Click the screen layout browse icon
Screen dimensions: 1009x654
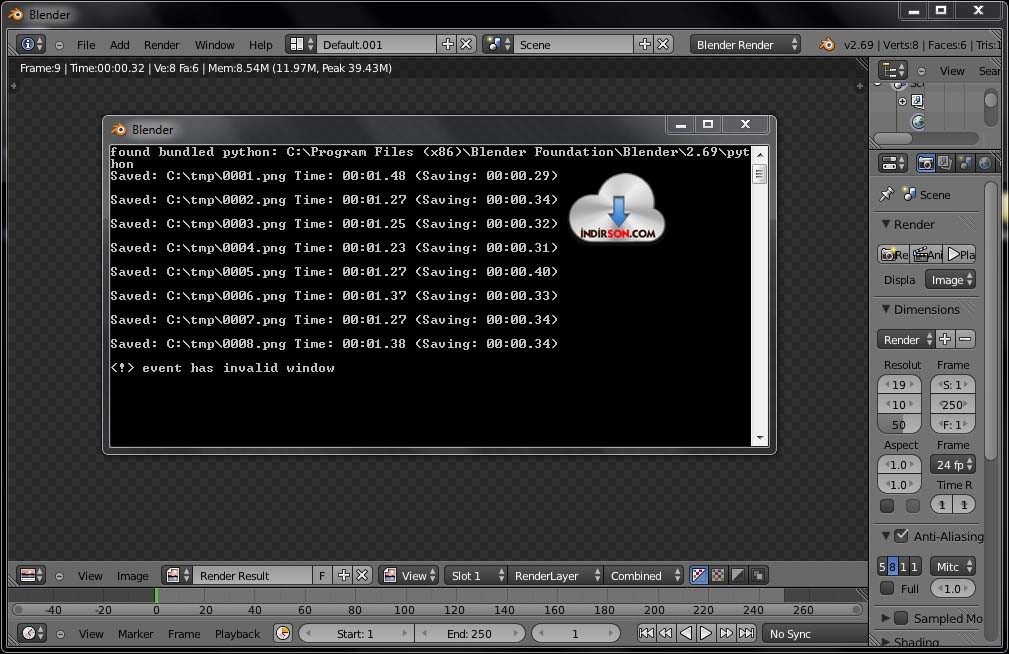301,44
